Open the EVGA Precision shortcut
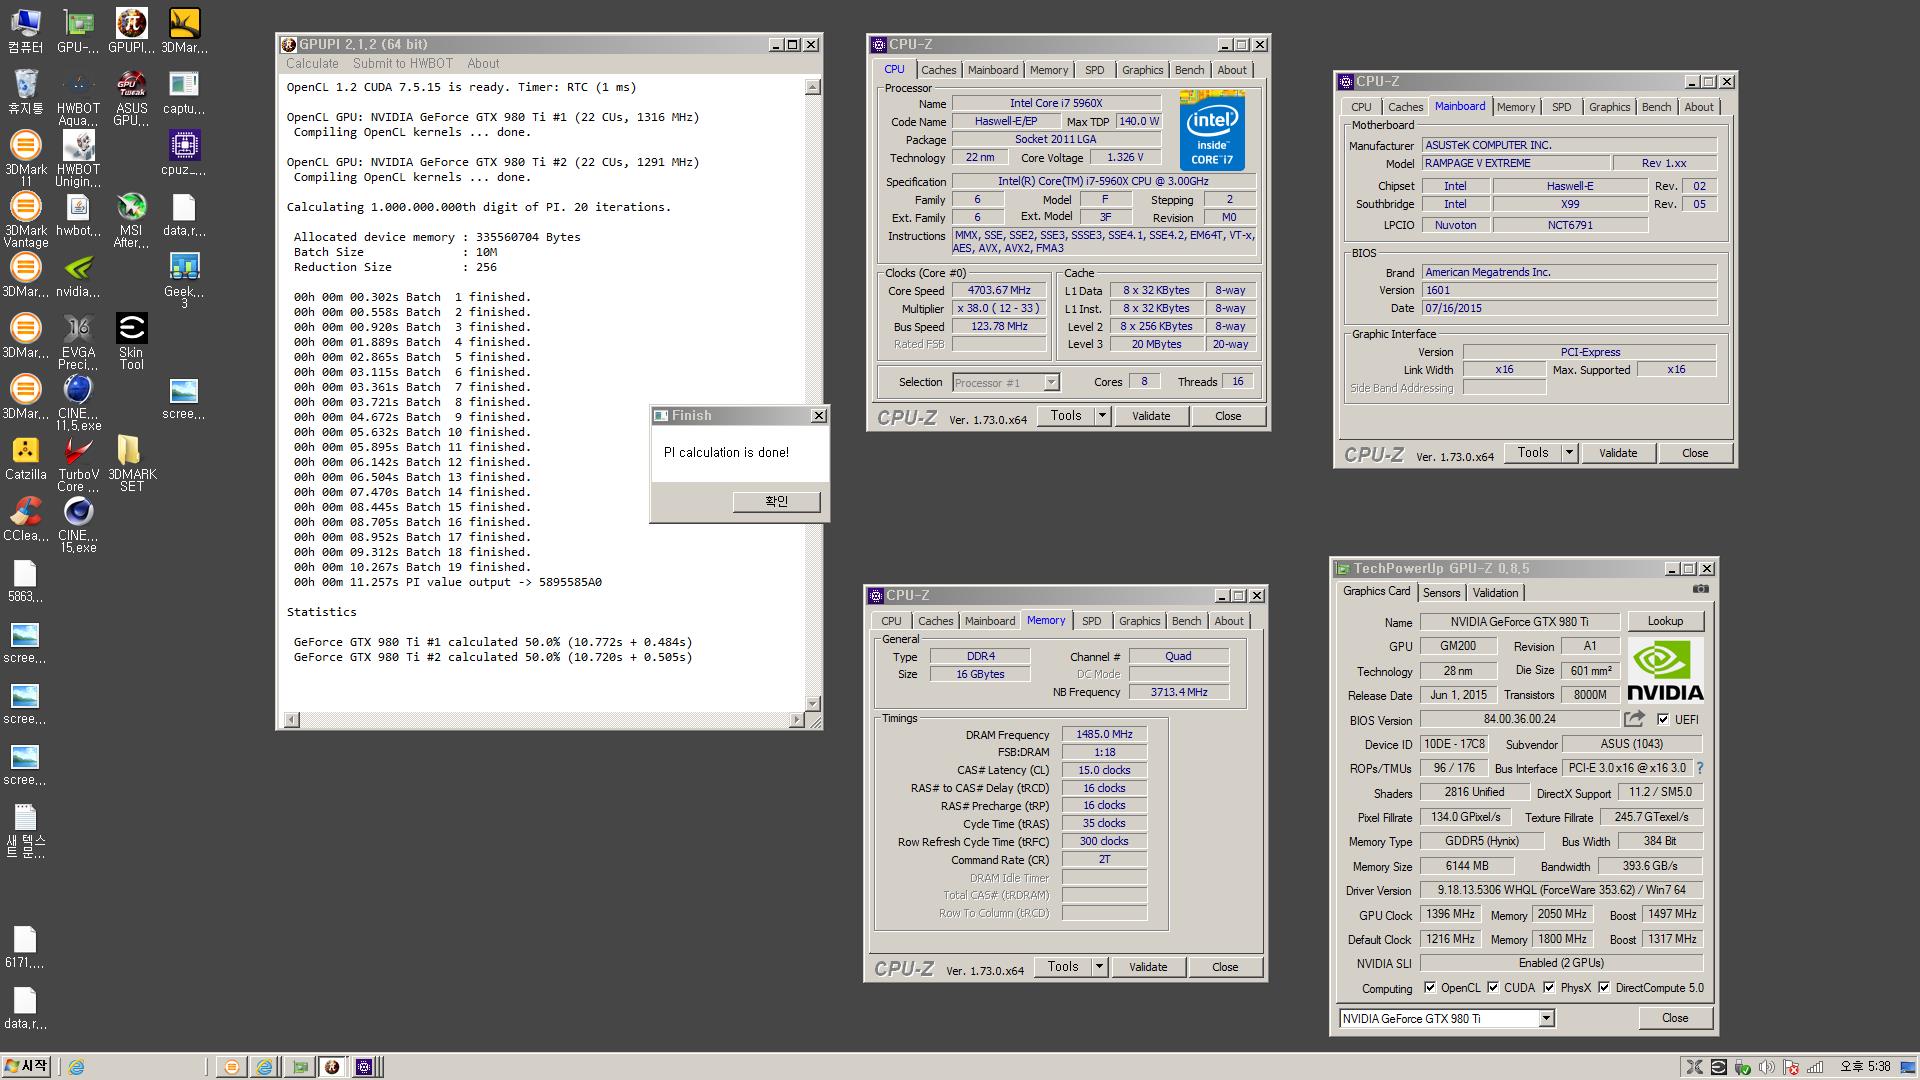Screen dimensions: 1920x1080 click(x=78, y=341)
